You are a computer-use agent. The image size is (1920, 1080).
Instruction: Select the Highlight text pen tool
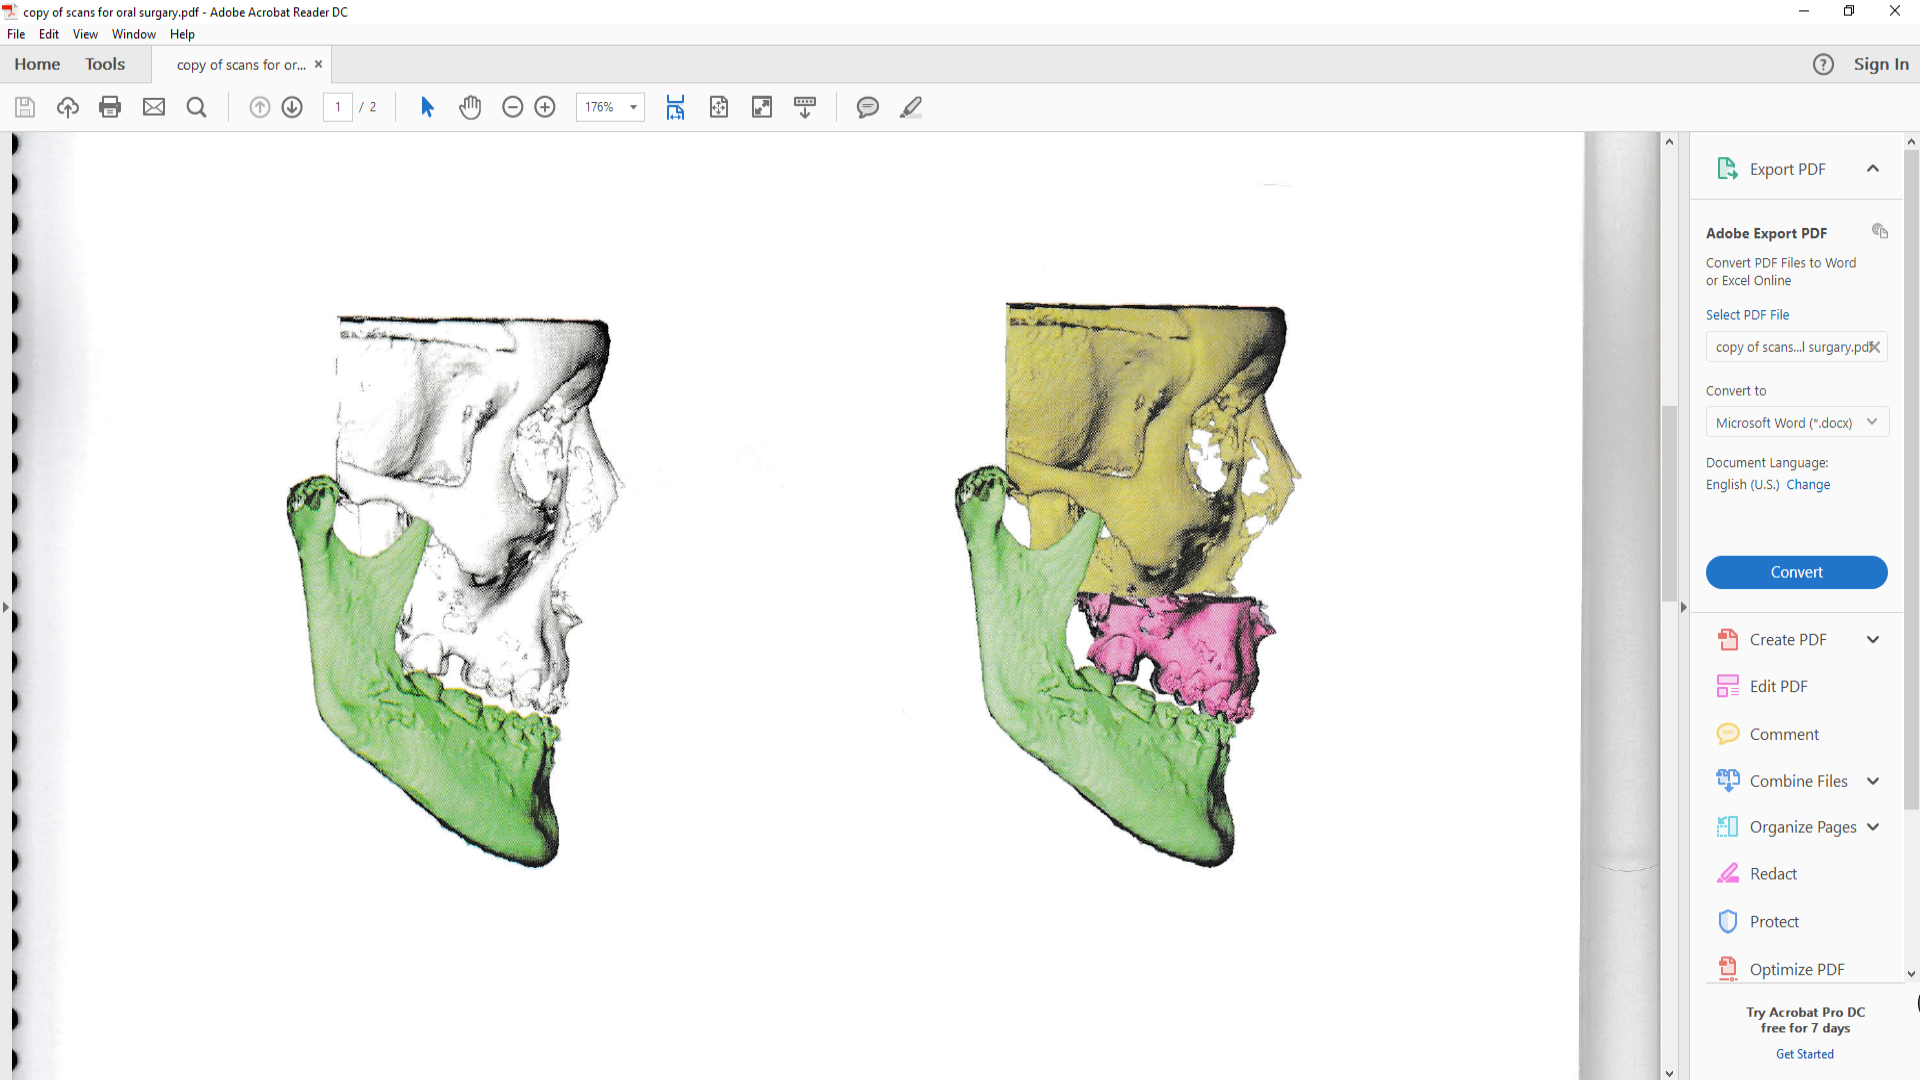click(910, 107)
